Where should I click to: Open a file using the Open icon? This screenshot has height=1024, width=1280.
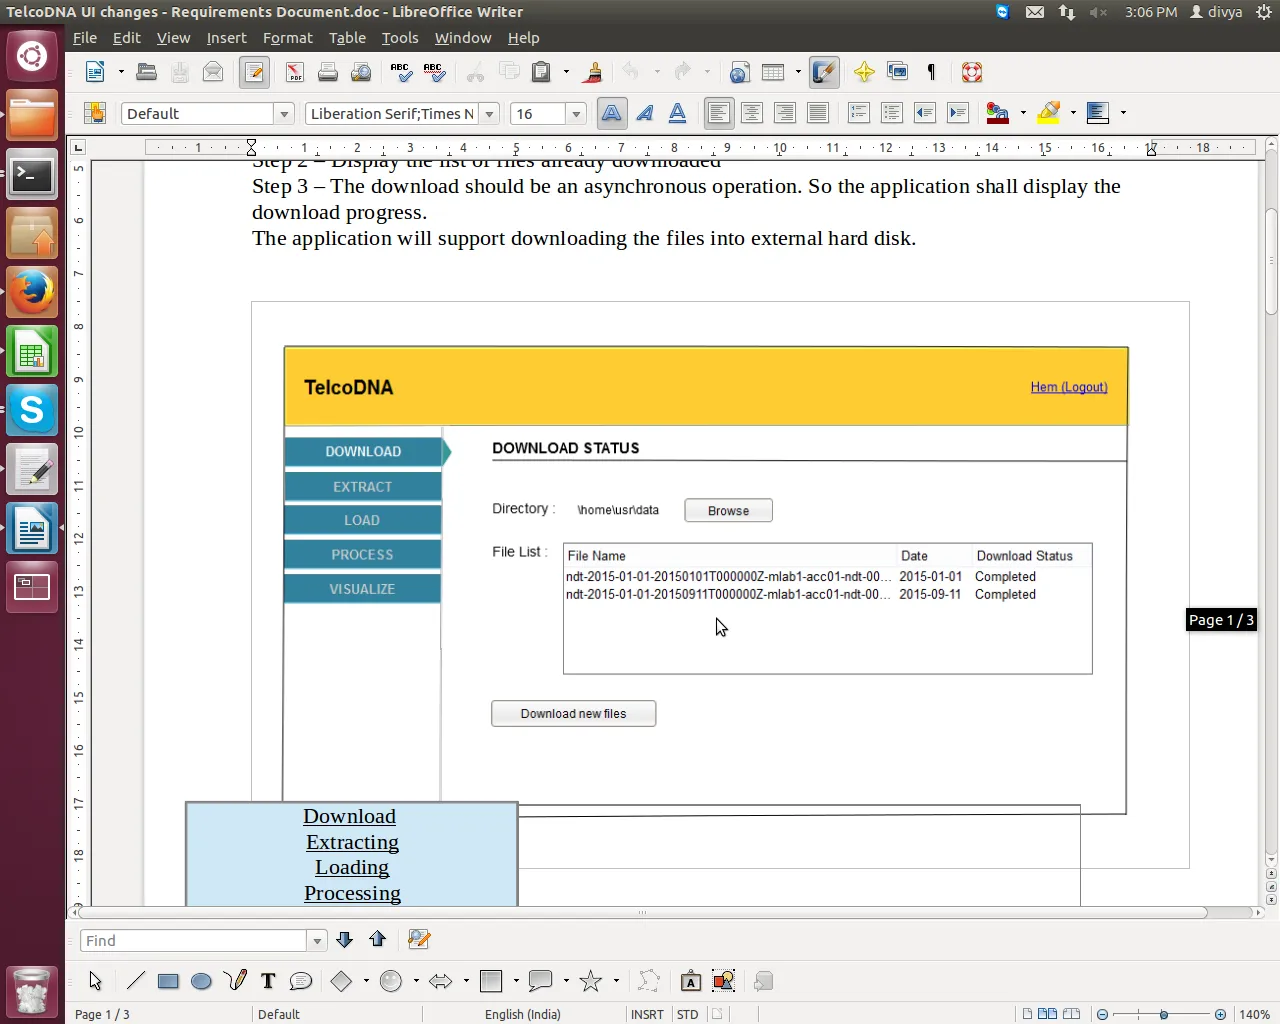[x=147, y=72]
